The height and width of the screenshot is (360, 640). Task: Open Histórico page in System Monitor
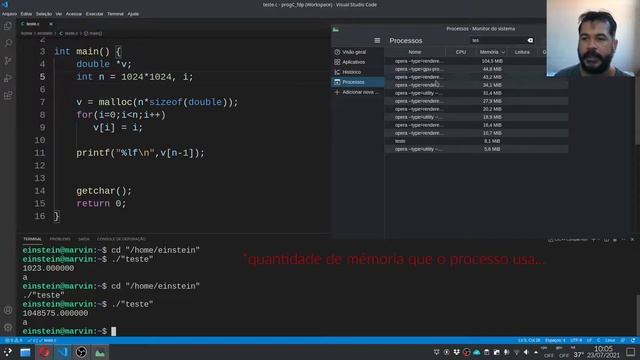click(x=358, y=72)
